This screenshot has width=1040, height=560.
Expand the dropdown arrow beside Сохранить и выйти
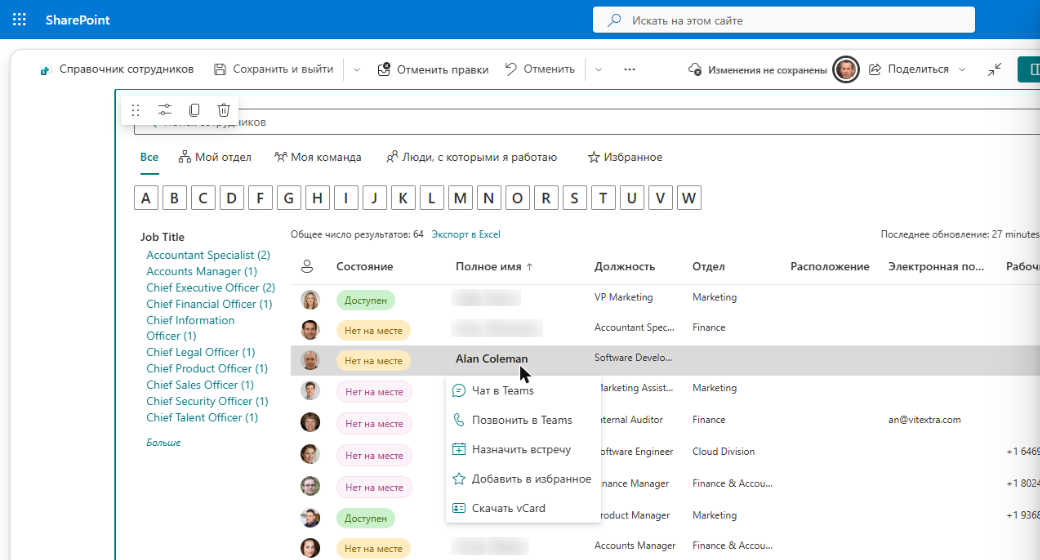pyautogui.click(x=356, y=70)
